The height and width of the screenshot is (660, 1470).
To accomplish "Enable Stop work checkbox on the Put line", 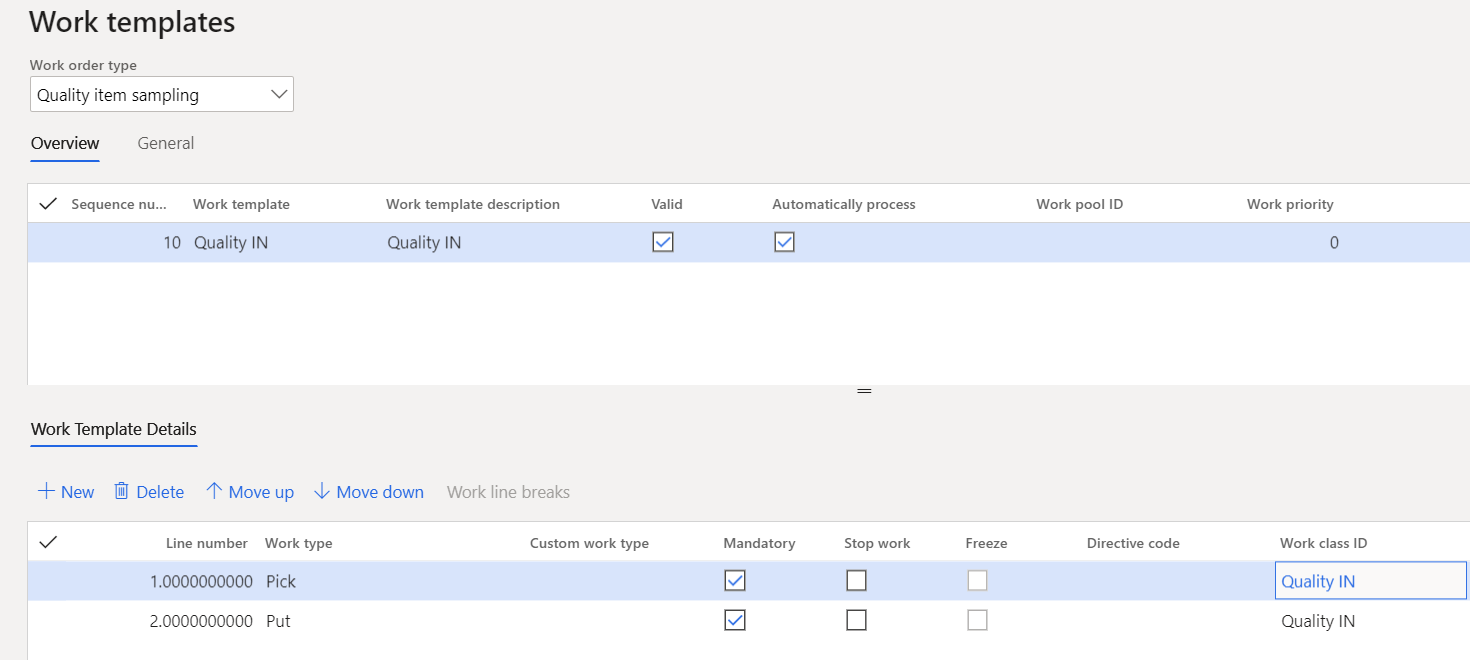I will (x=856, y=621).
